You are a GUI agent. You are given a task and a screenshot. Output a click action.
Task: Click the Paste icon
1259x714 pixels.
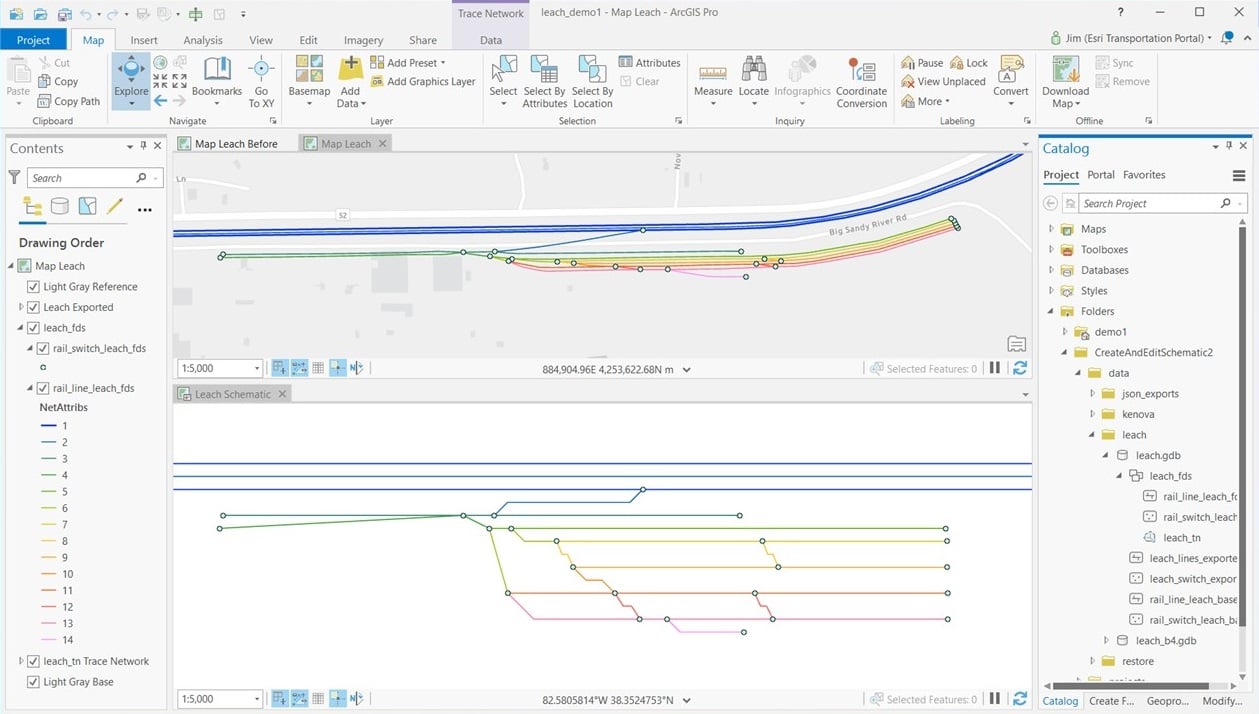tap(18, 70)
